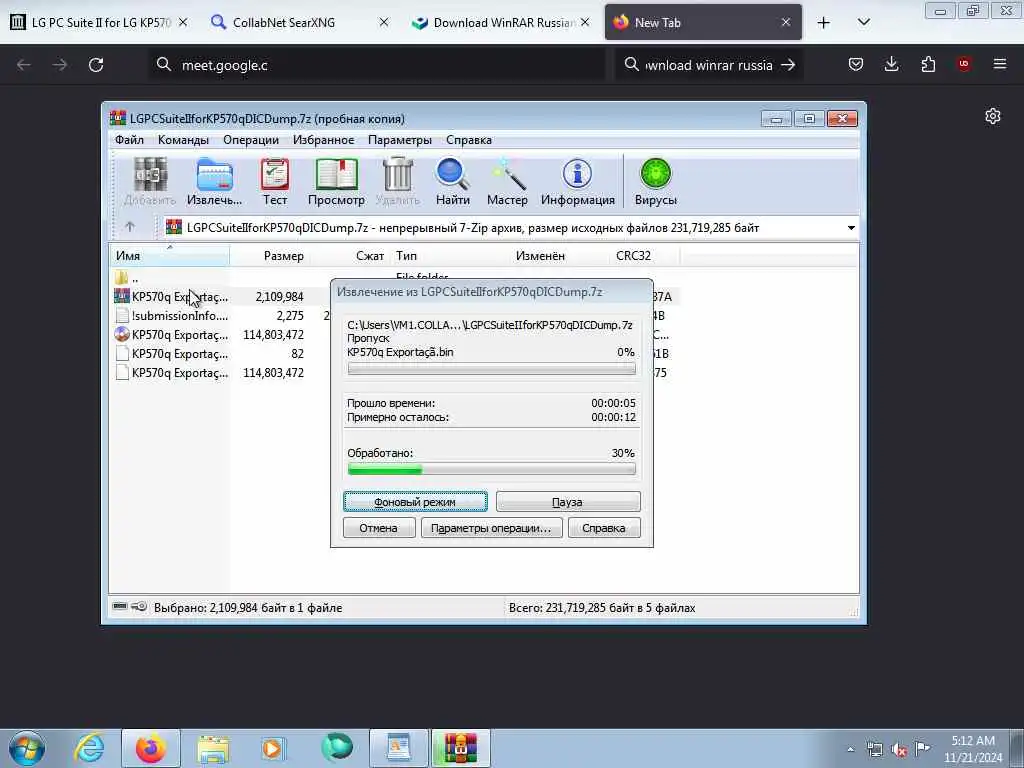Go up one folder level arrow
The image size is (1024, 768).
tap(130, 227)
